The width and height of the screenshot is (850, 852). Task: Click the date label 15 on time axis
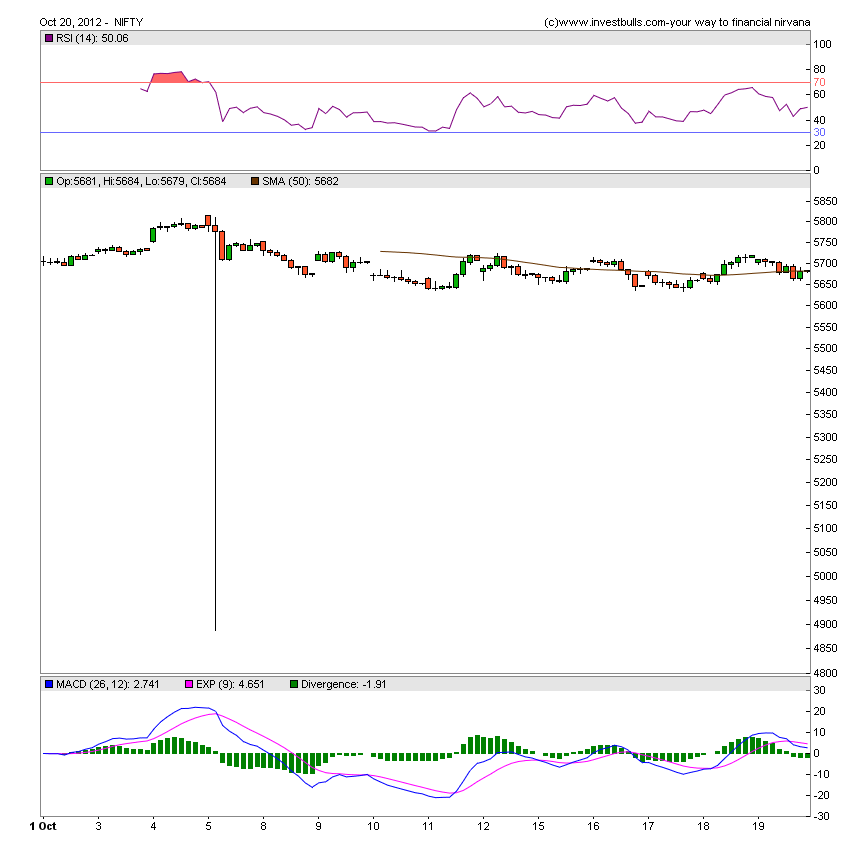pyautogui.click(x=538, y=826)
